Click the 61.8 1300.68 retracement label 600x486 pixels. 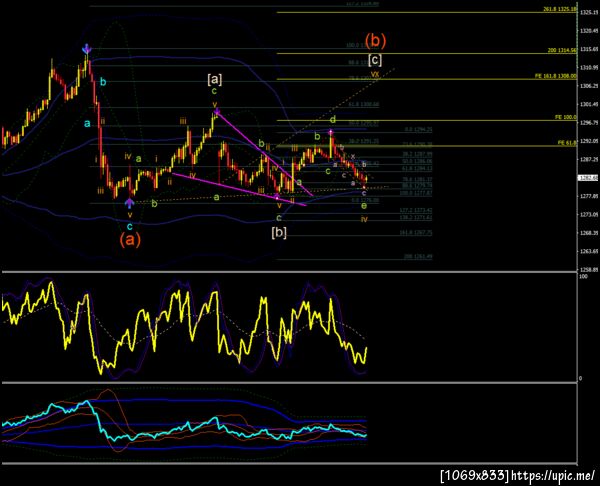[363, 104]
